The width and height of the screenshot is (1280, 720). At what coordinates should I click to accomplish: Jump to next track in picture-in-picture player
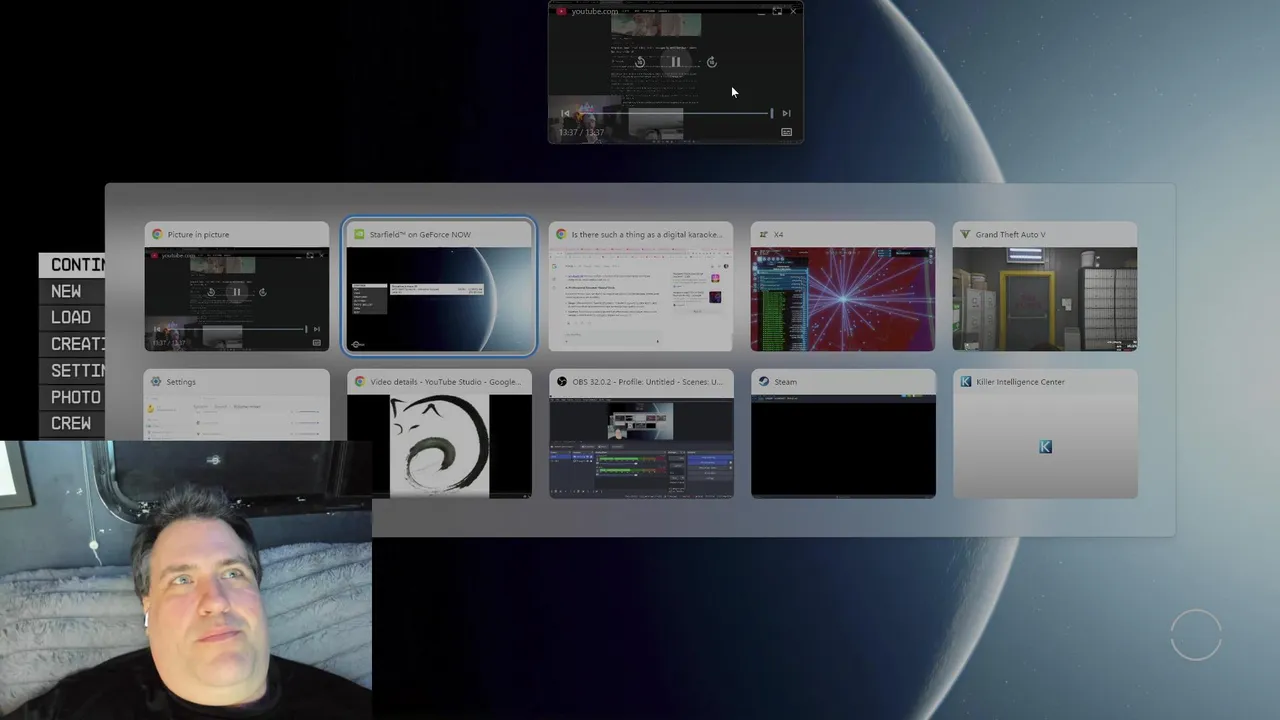tap(786, 114)
